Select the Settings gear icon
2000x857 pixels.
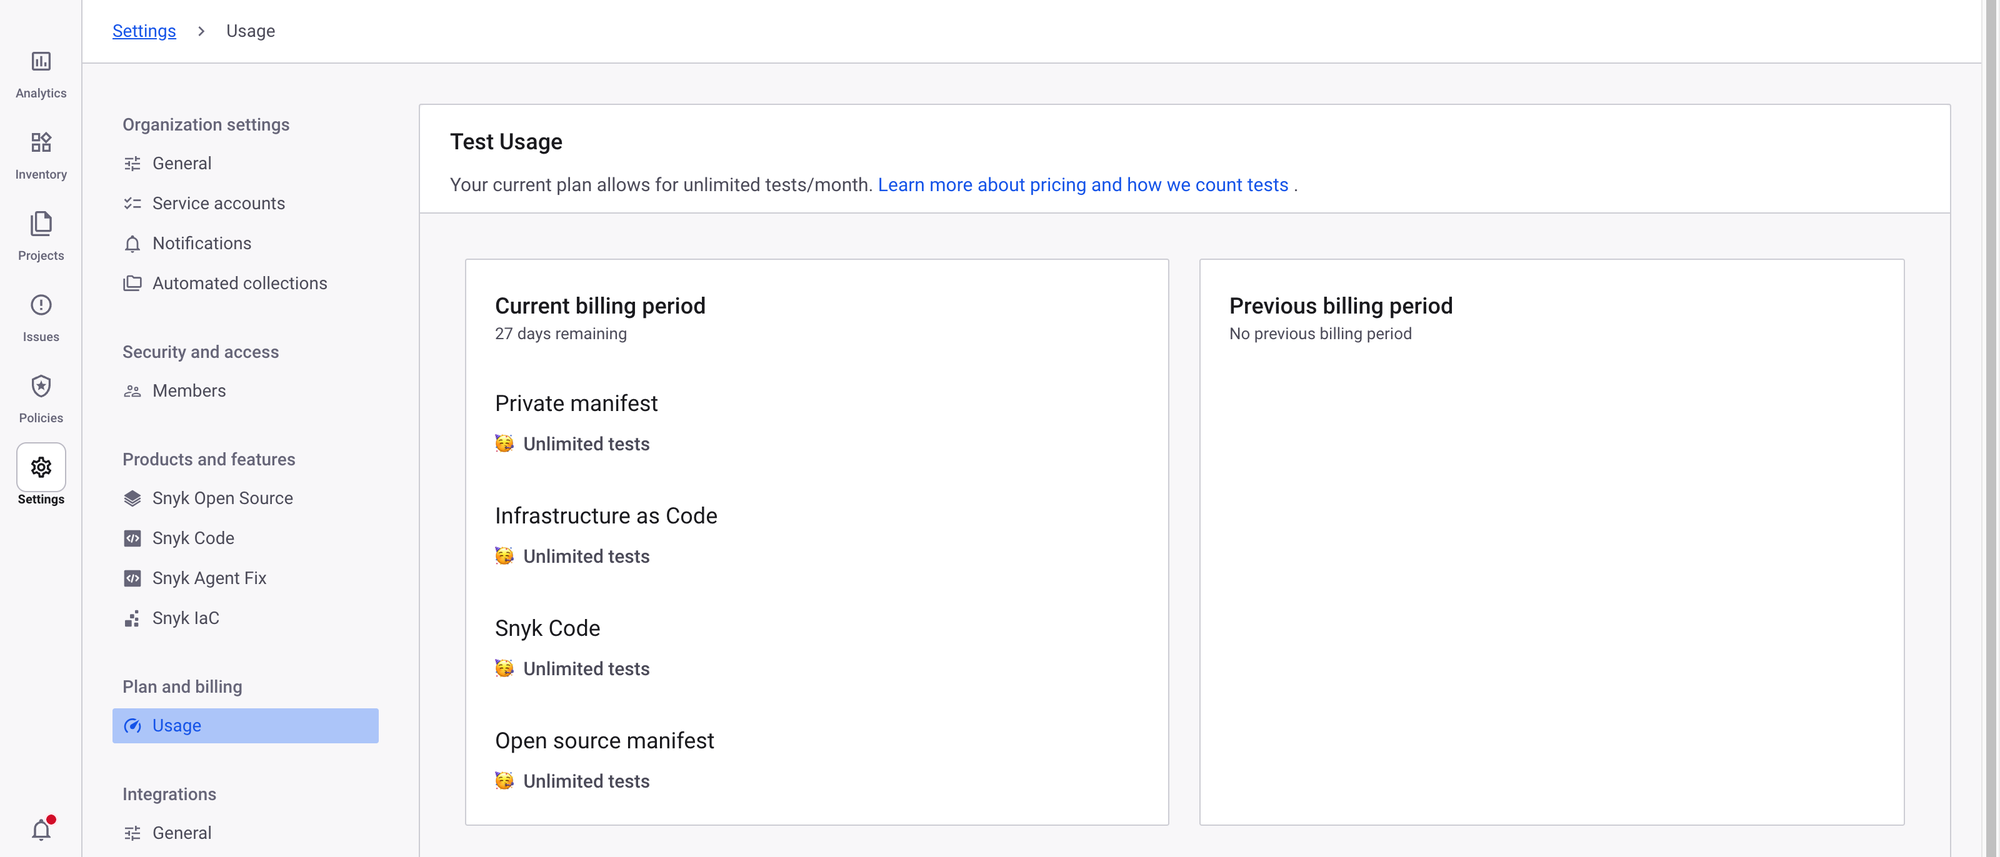41,467
